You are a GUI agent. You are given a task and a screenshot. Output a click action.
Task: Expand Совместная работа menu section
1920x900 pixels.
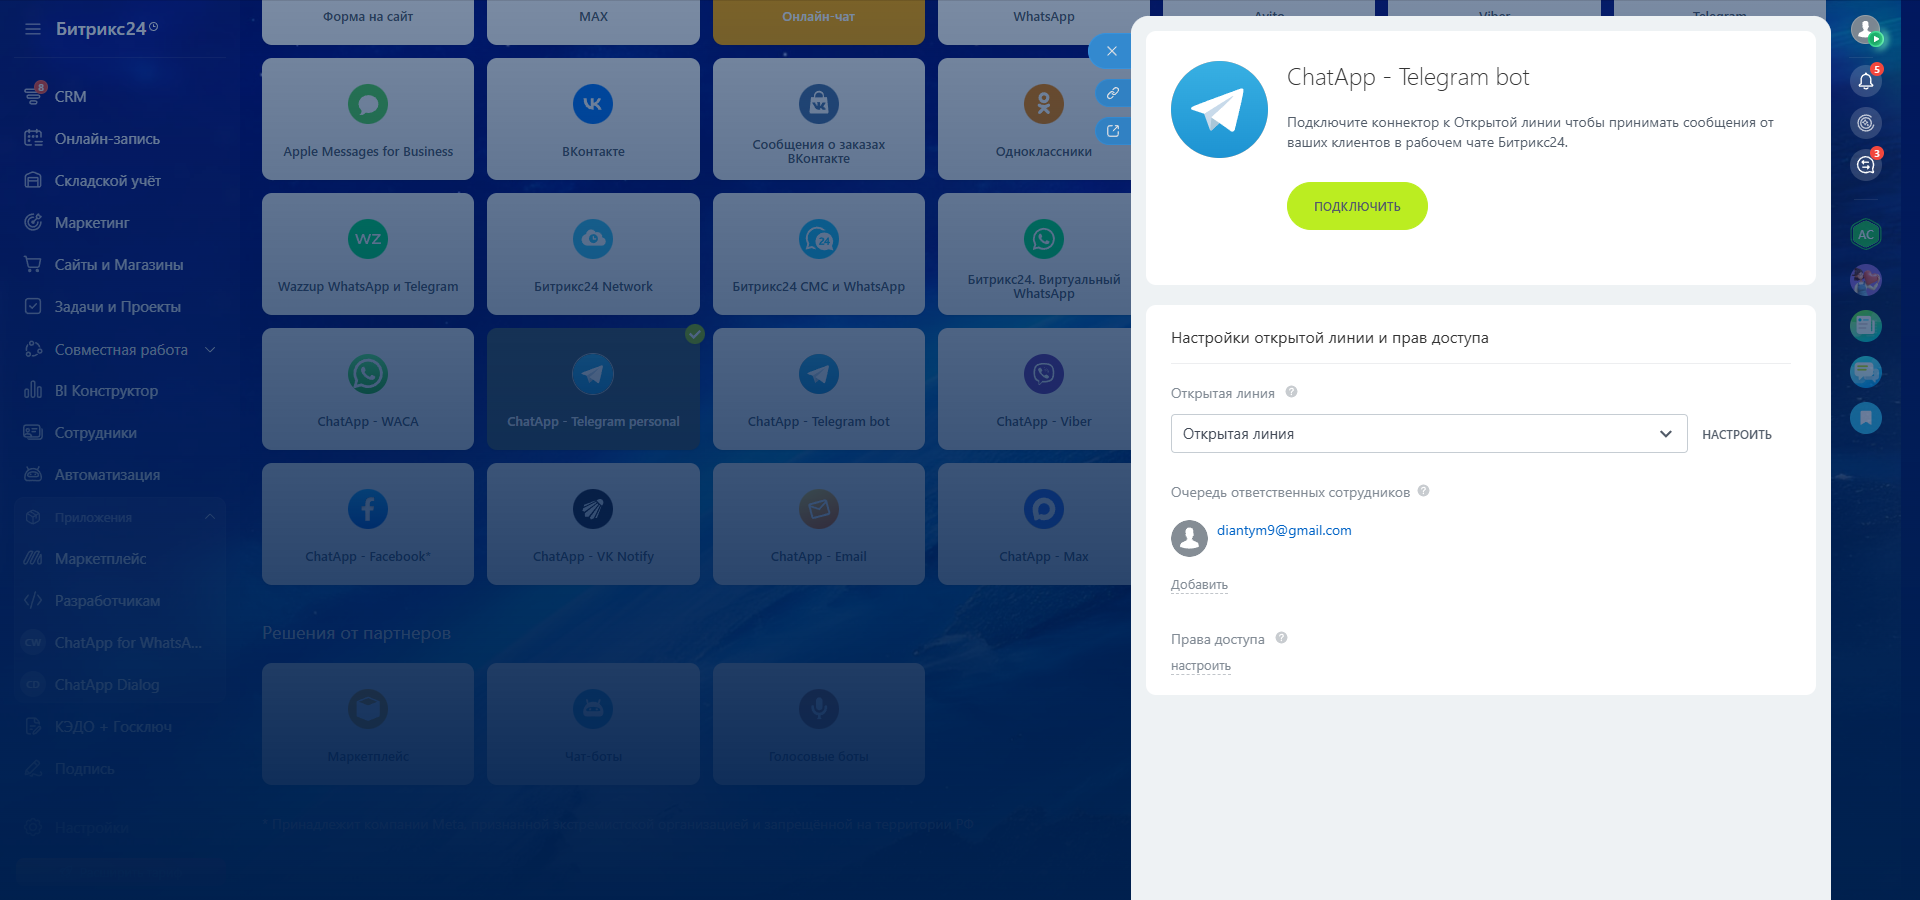[210, 350]
